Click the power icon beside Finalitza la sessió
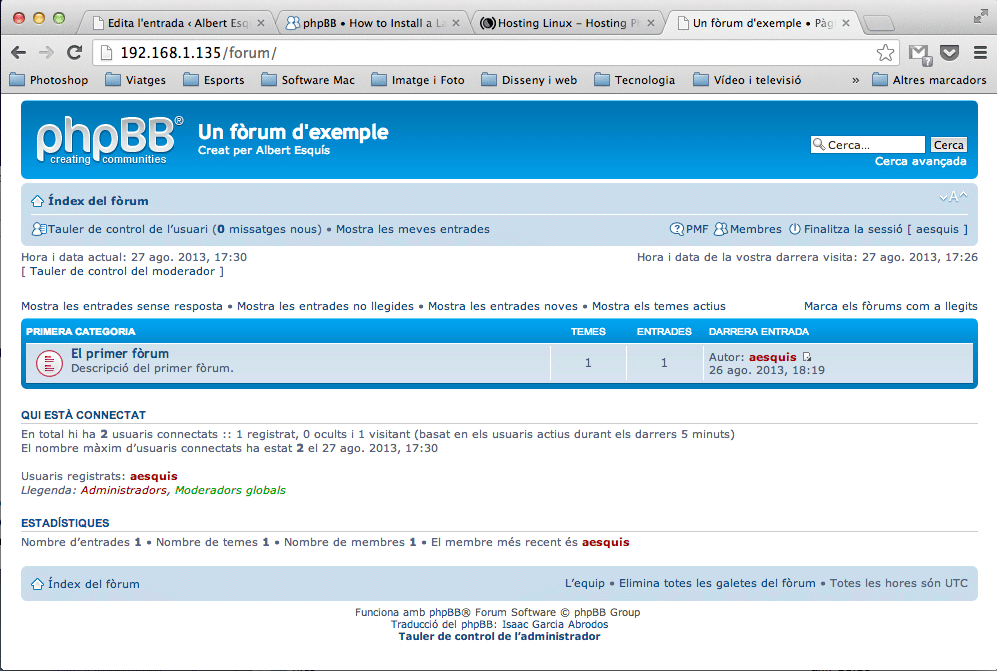The width and height of the screenshot is (997, 671). [795, 229]
